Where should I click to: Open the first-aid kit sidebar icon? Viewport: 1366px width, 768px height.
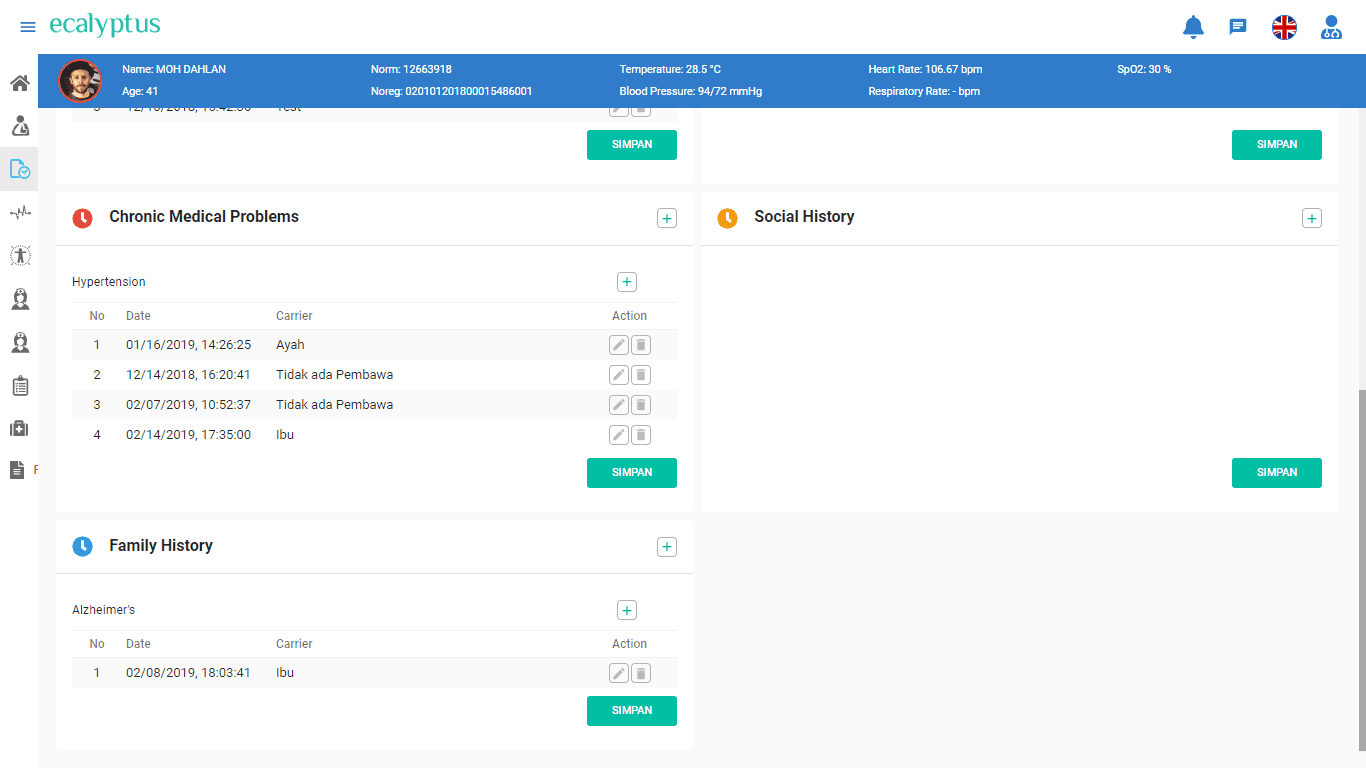(20, 428)
